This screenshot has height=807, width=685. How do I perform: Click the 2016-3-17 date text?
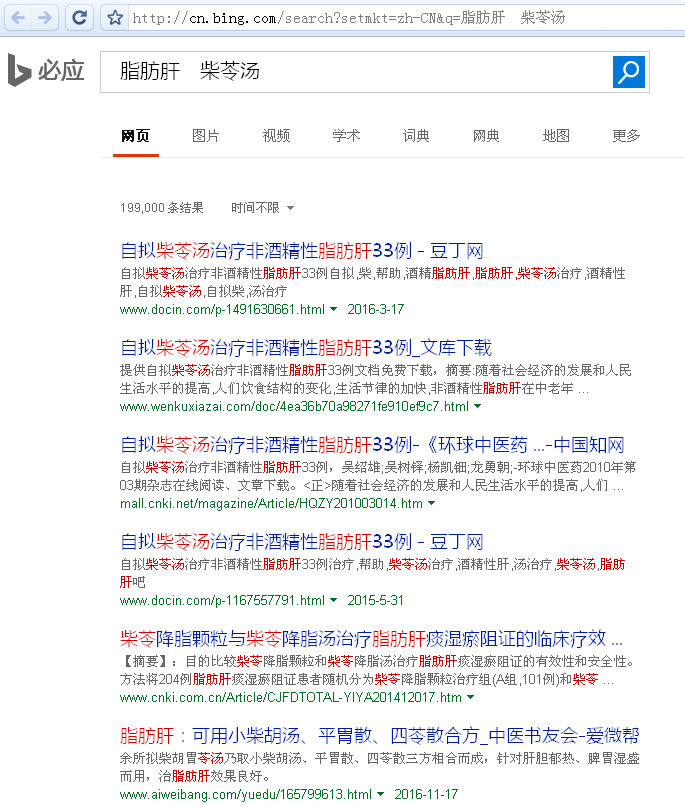tap(376, 309)
